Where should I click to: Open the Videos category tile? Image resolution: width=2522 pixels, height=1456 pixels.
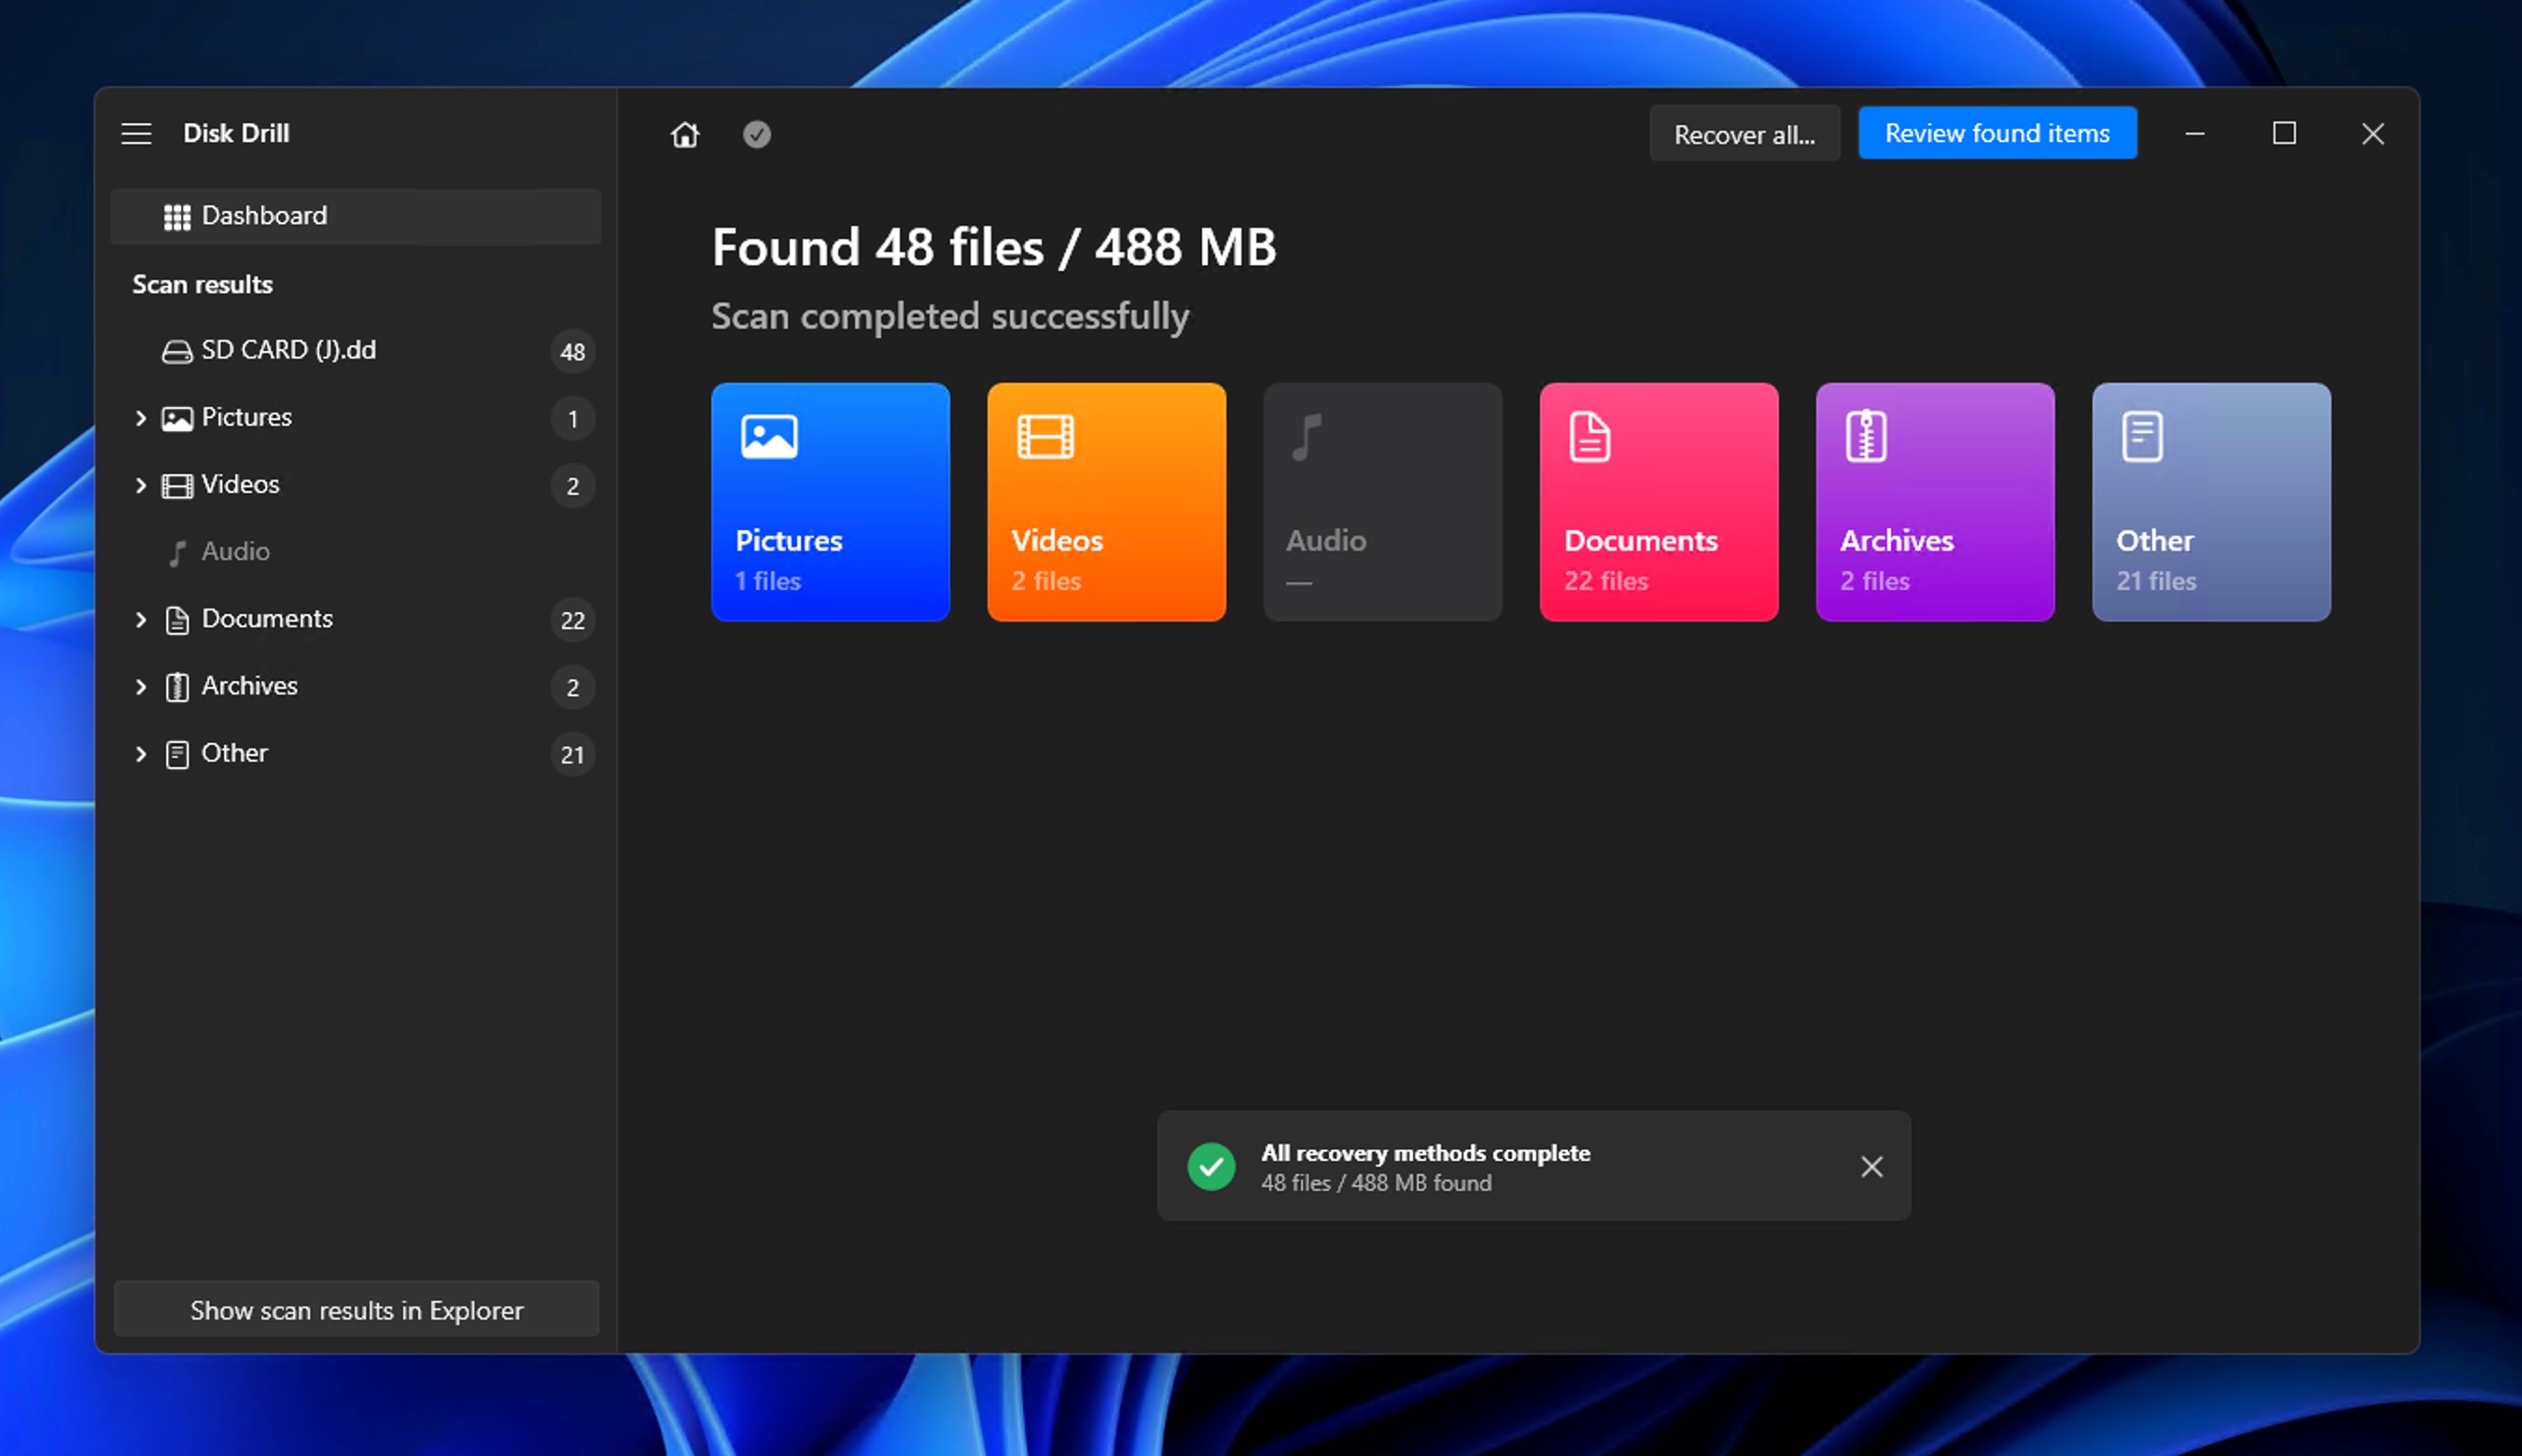click(x=1106, y=502)
